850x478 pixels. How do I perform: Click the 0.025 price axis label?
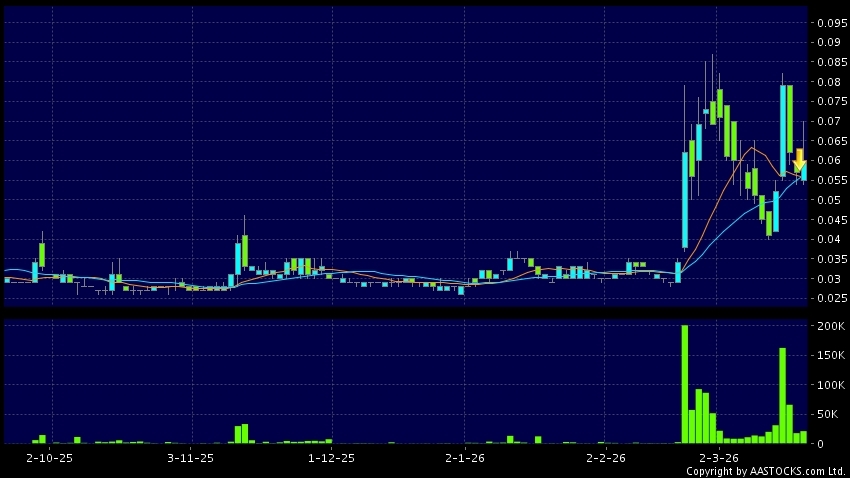(828, 298)
